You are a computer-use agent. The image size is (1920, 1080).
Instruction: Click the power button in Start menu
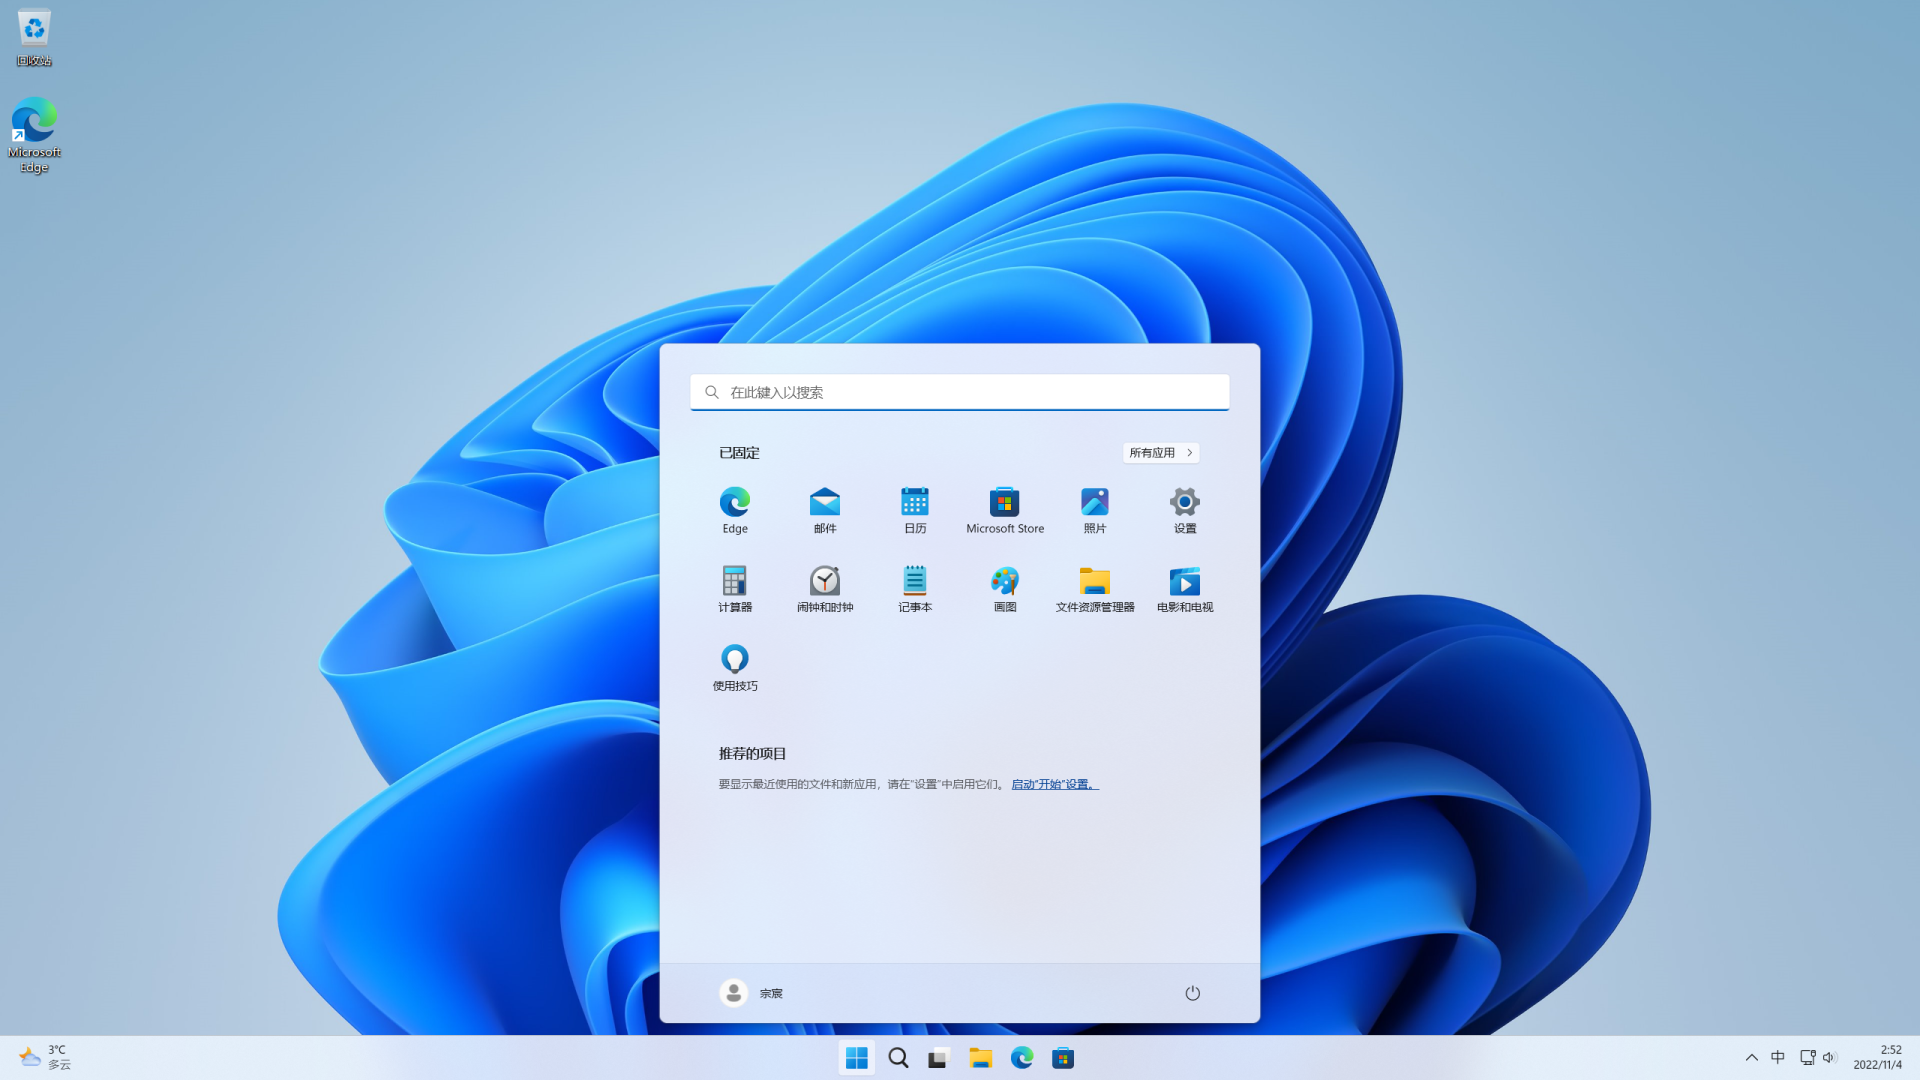(x=1191, y=992)
